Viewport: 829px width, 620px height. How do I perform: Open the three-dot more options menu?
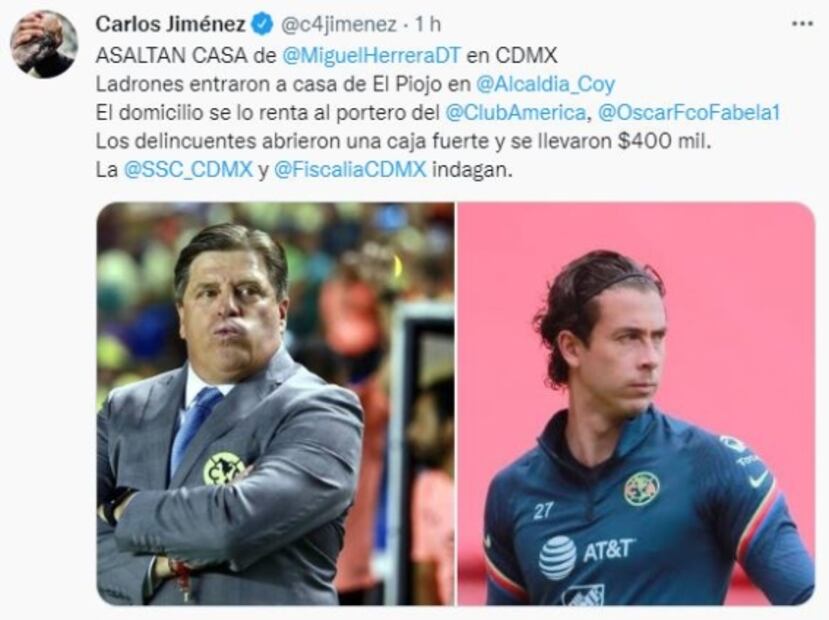coord(802,24)
